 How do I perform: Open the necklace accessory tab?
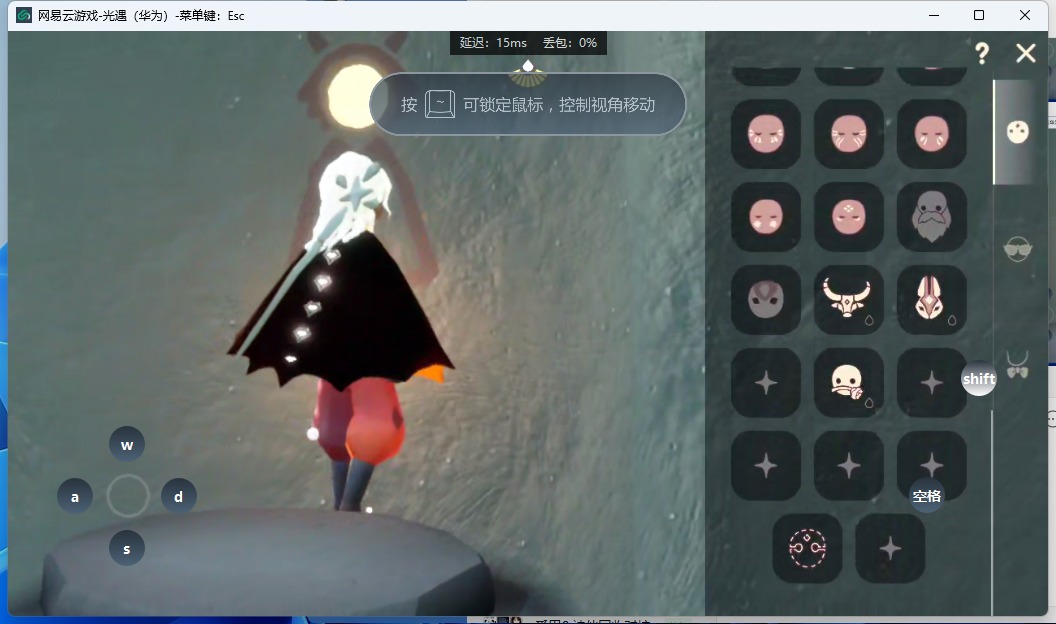pos(1018,364)
